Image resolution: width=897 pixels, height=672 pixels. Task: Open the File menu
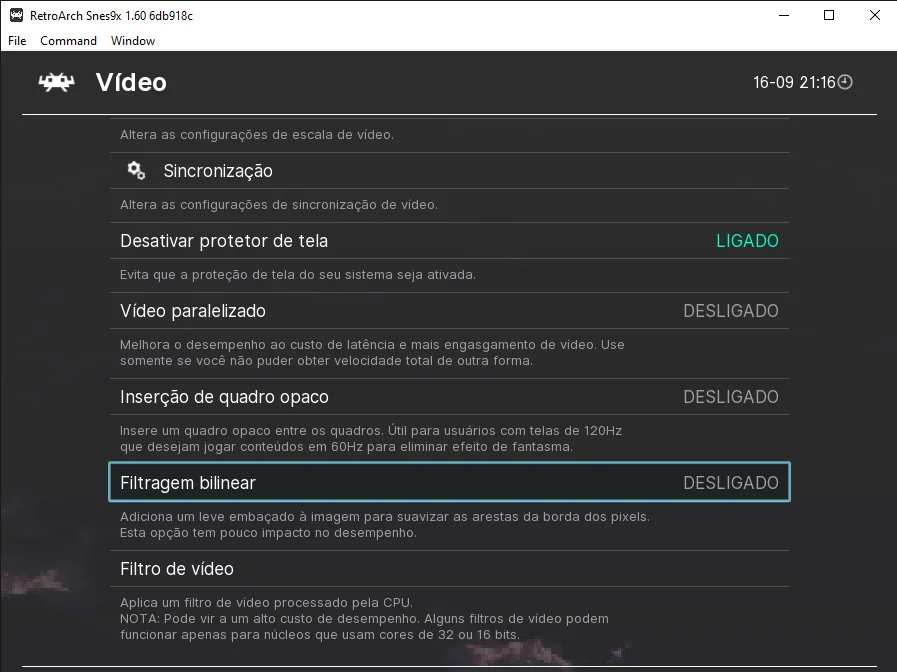pyautogui.click(x=17, y=41)
